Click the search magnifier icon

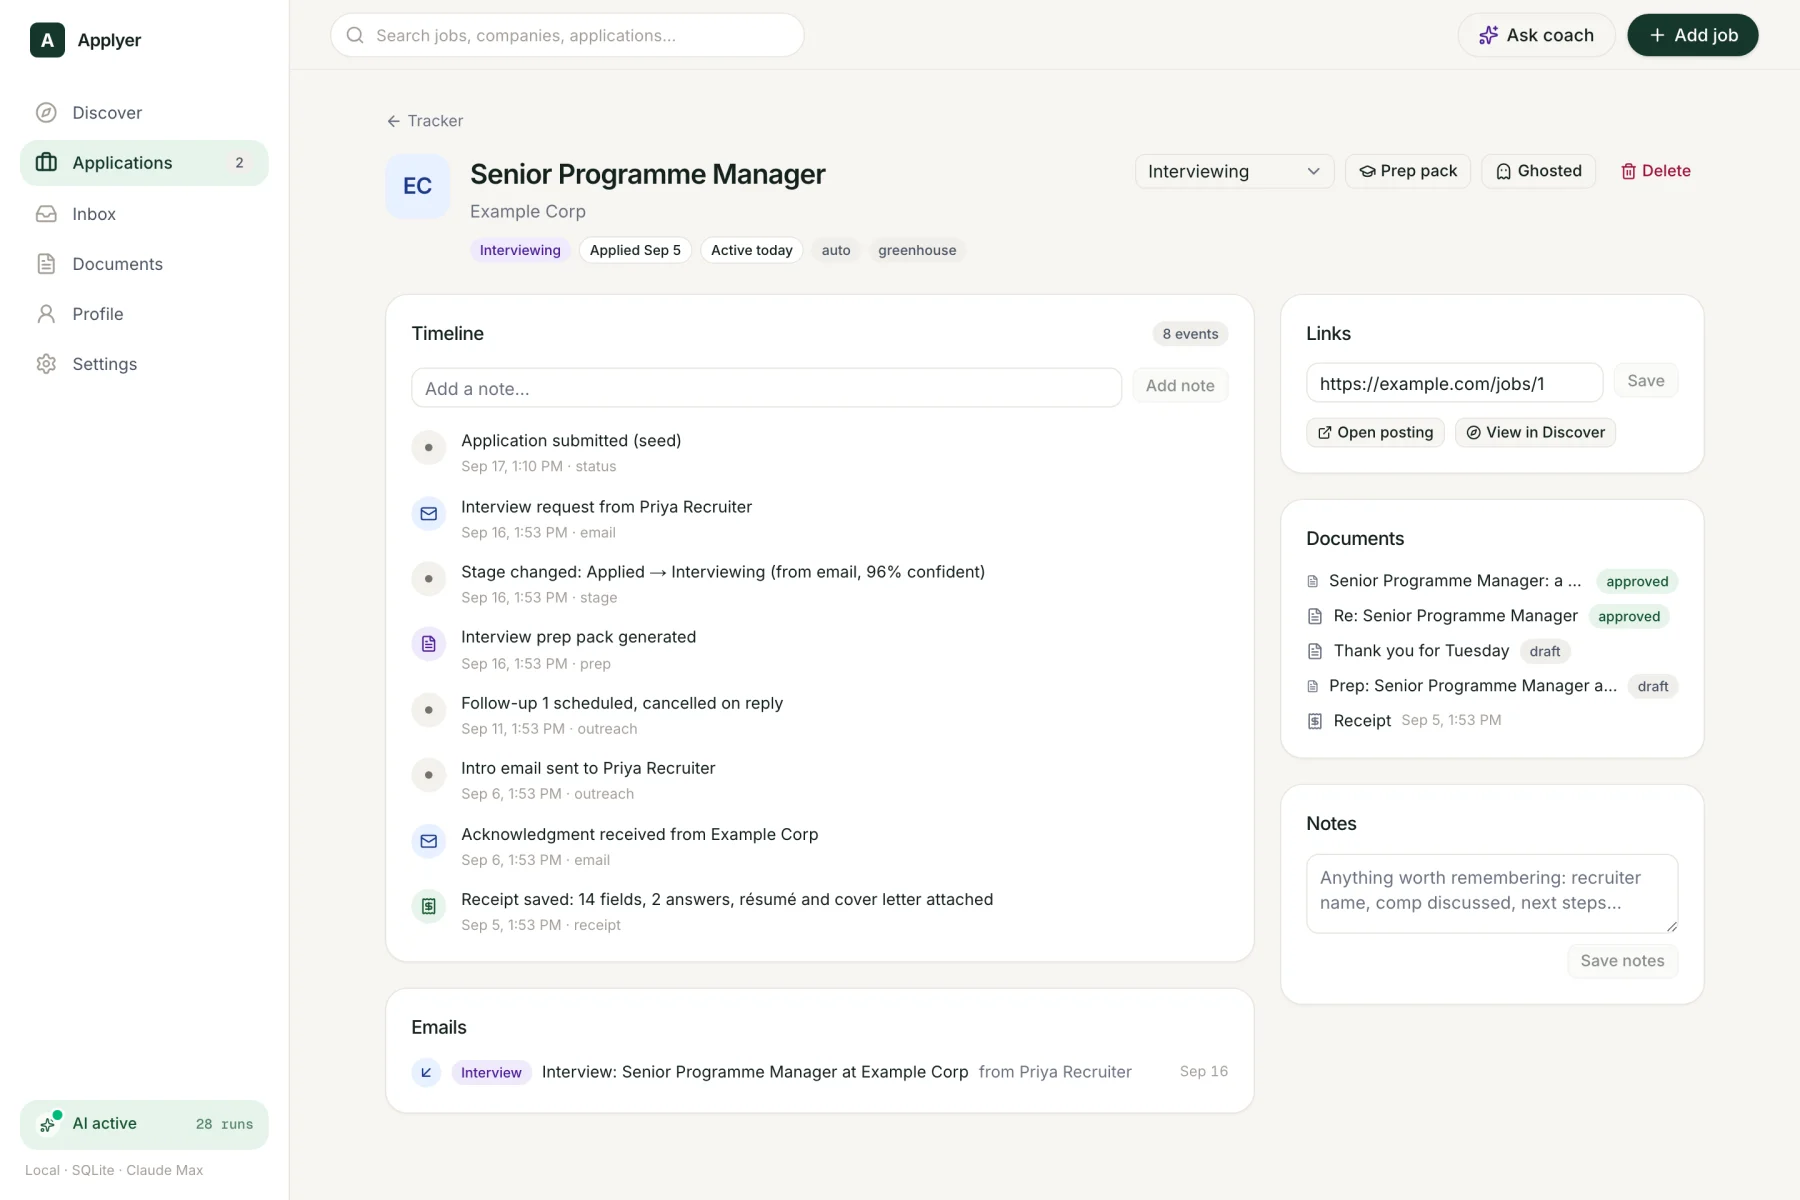coord(355,35)
